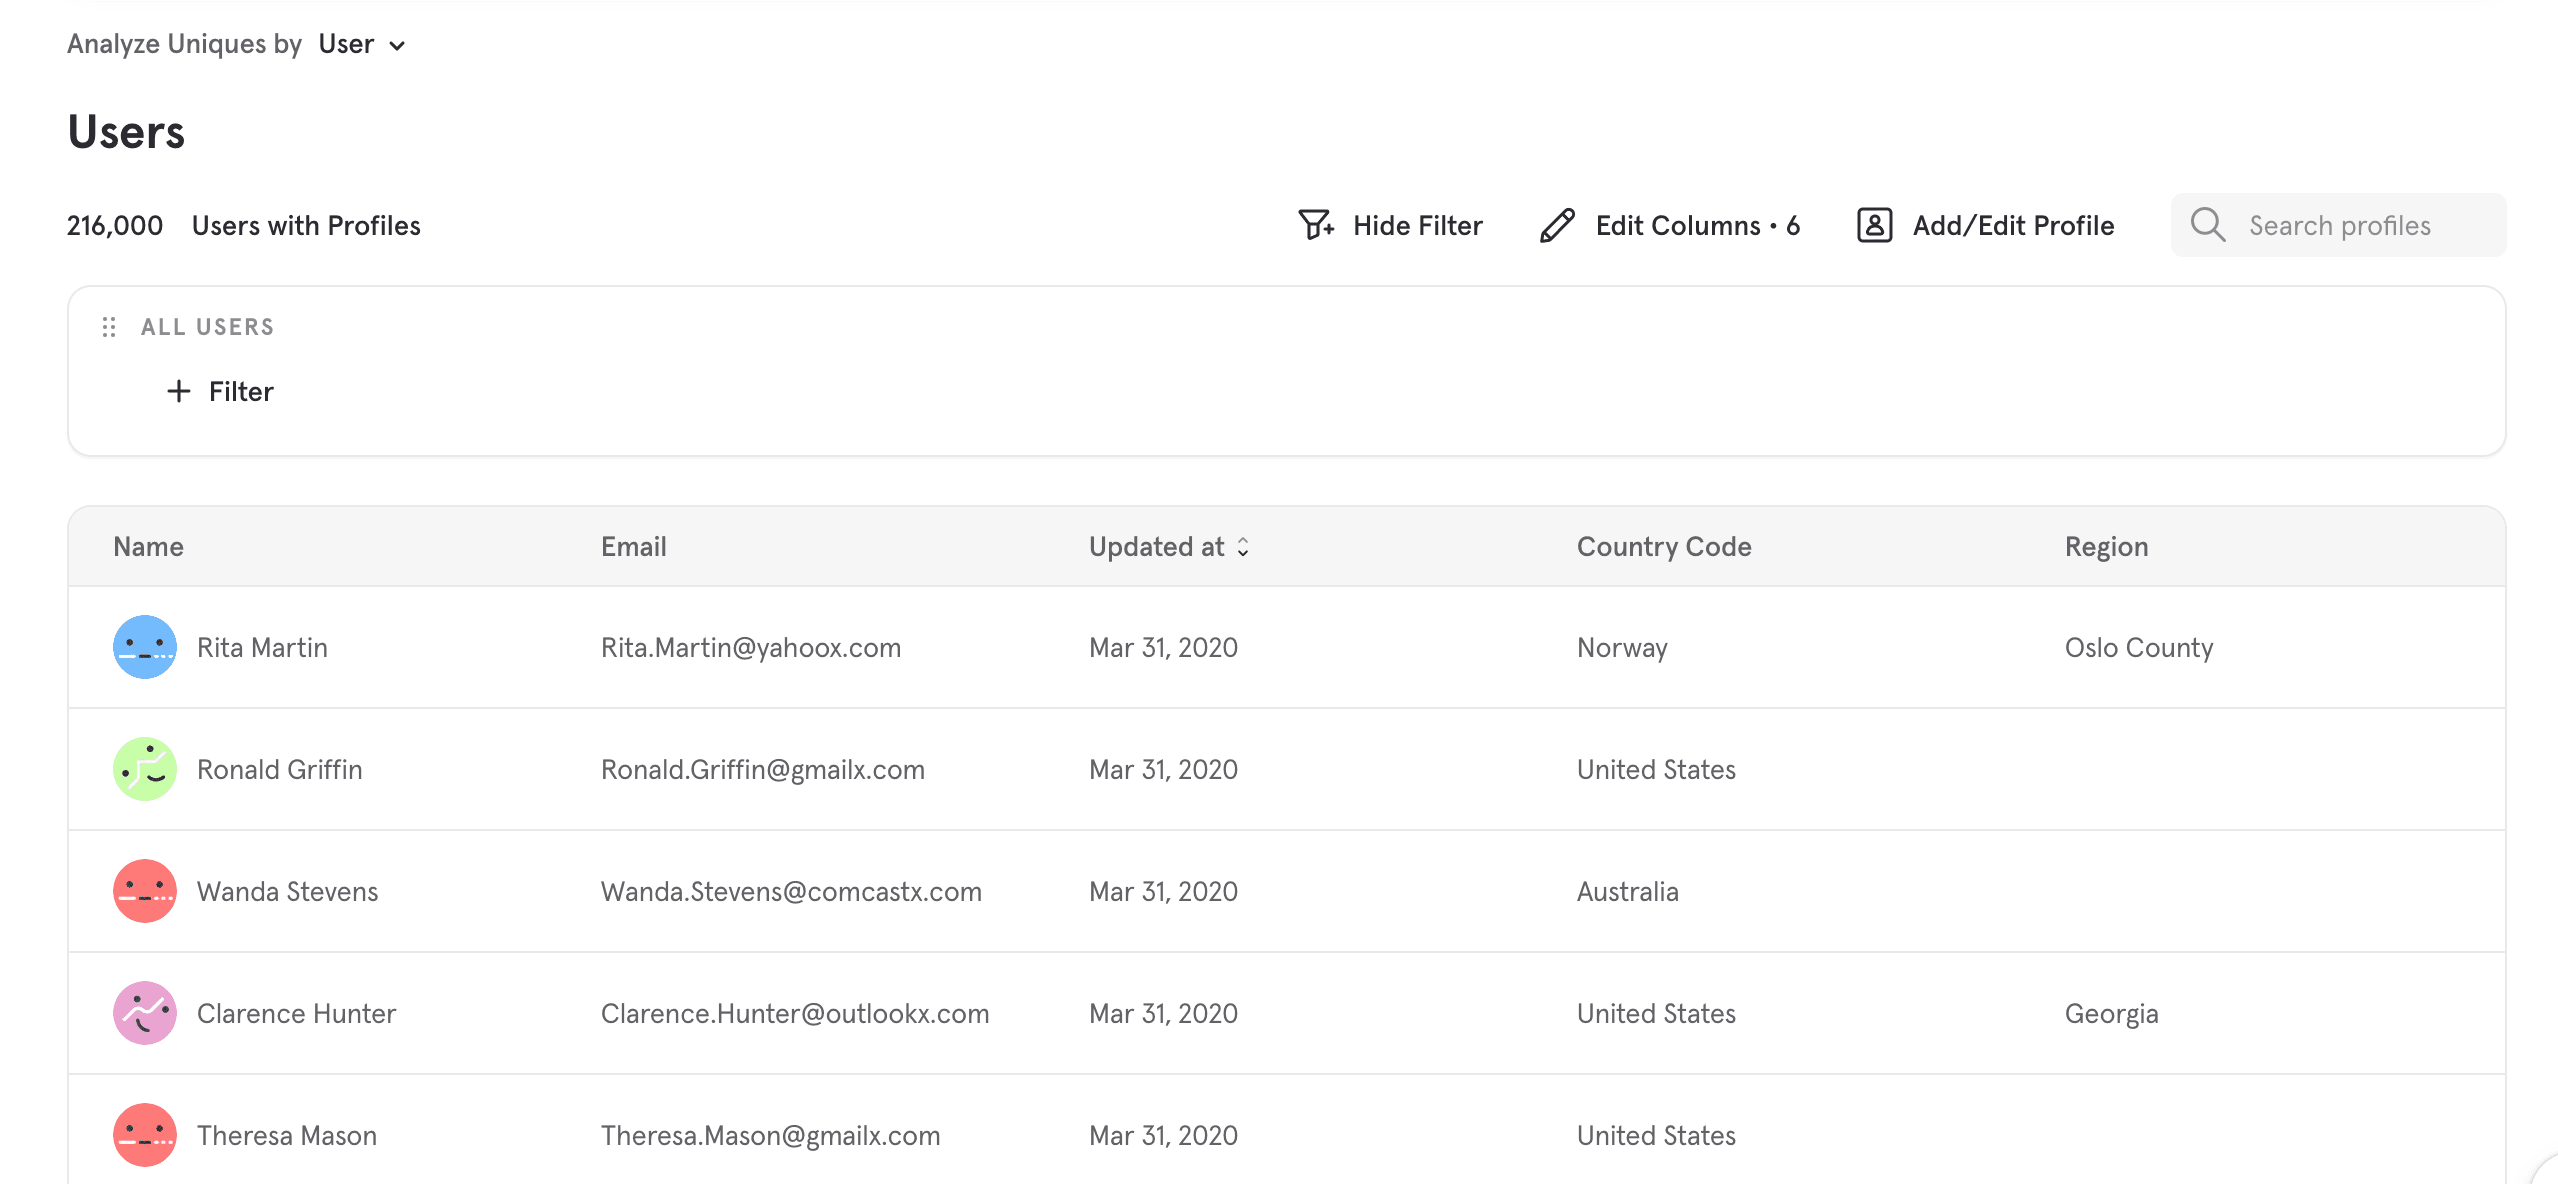Screen dimensions: 2558x1184
Task: Click Rita Martin's blue avatar
Action: [x=144, y=647]
